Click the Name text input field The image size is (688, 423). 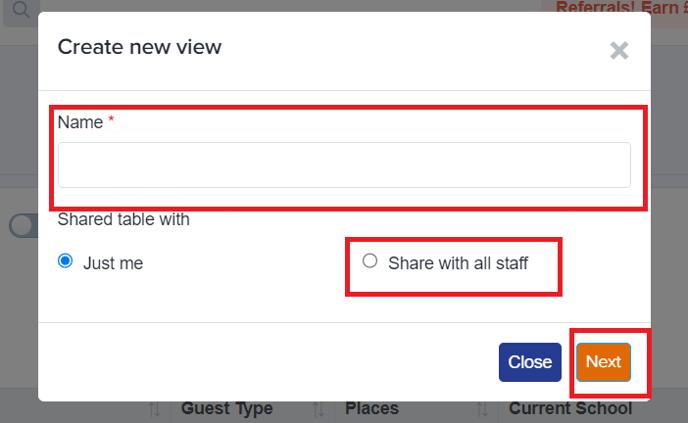[x=344, y=165]
